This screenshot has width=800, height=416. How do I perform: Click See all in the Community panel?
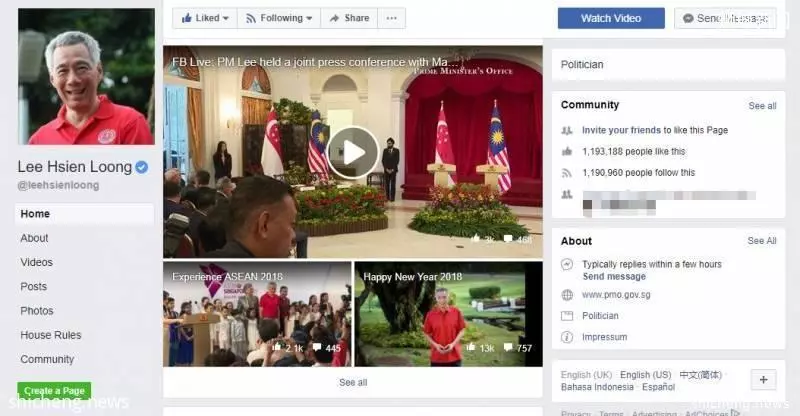pyautogui.click(x=762, y=106)
